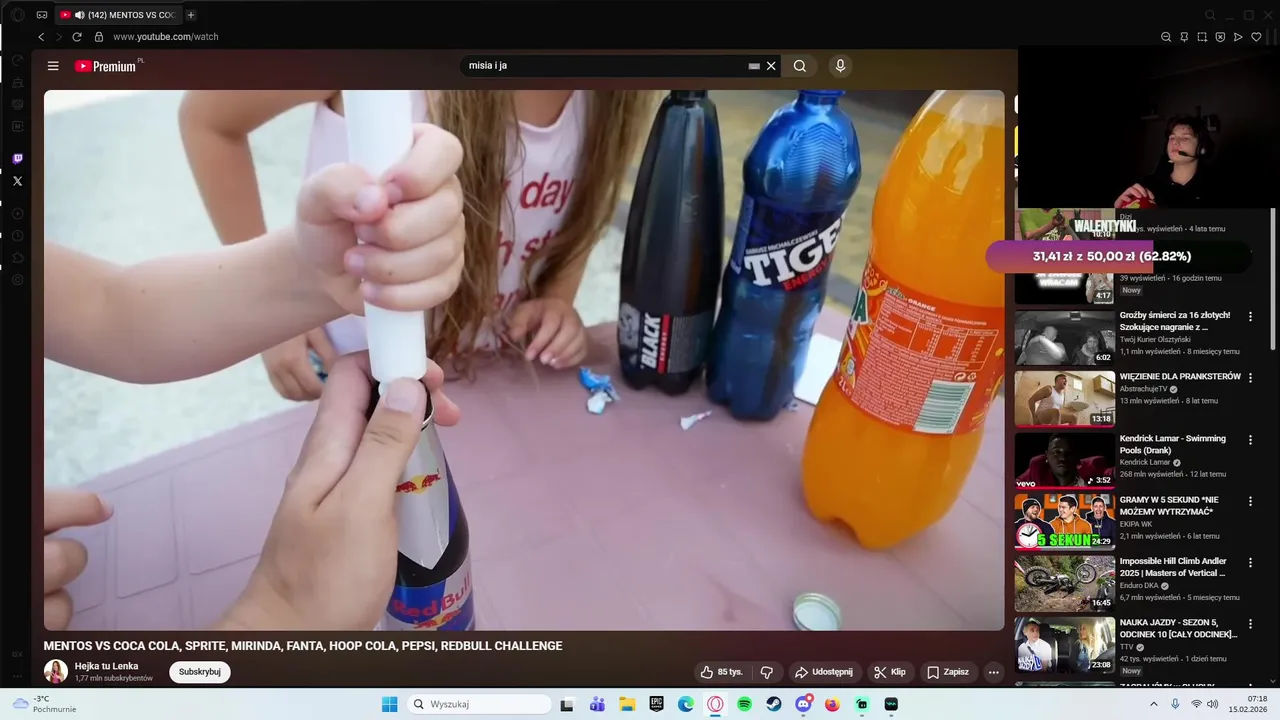This screenshot has width=1280, height=720.
Task: Click Udostępnij share button
Action: click(x=824, y=672)
